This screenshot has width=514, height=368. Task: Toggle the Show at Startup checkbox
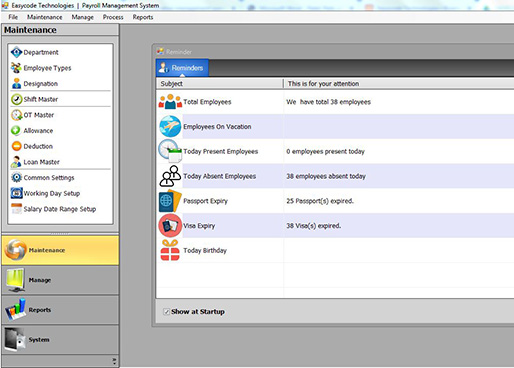pos(166,312)
